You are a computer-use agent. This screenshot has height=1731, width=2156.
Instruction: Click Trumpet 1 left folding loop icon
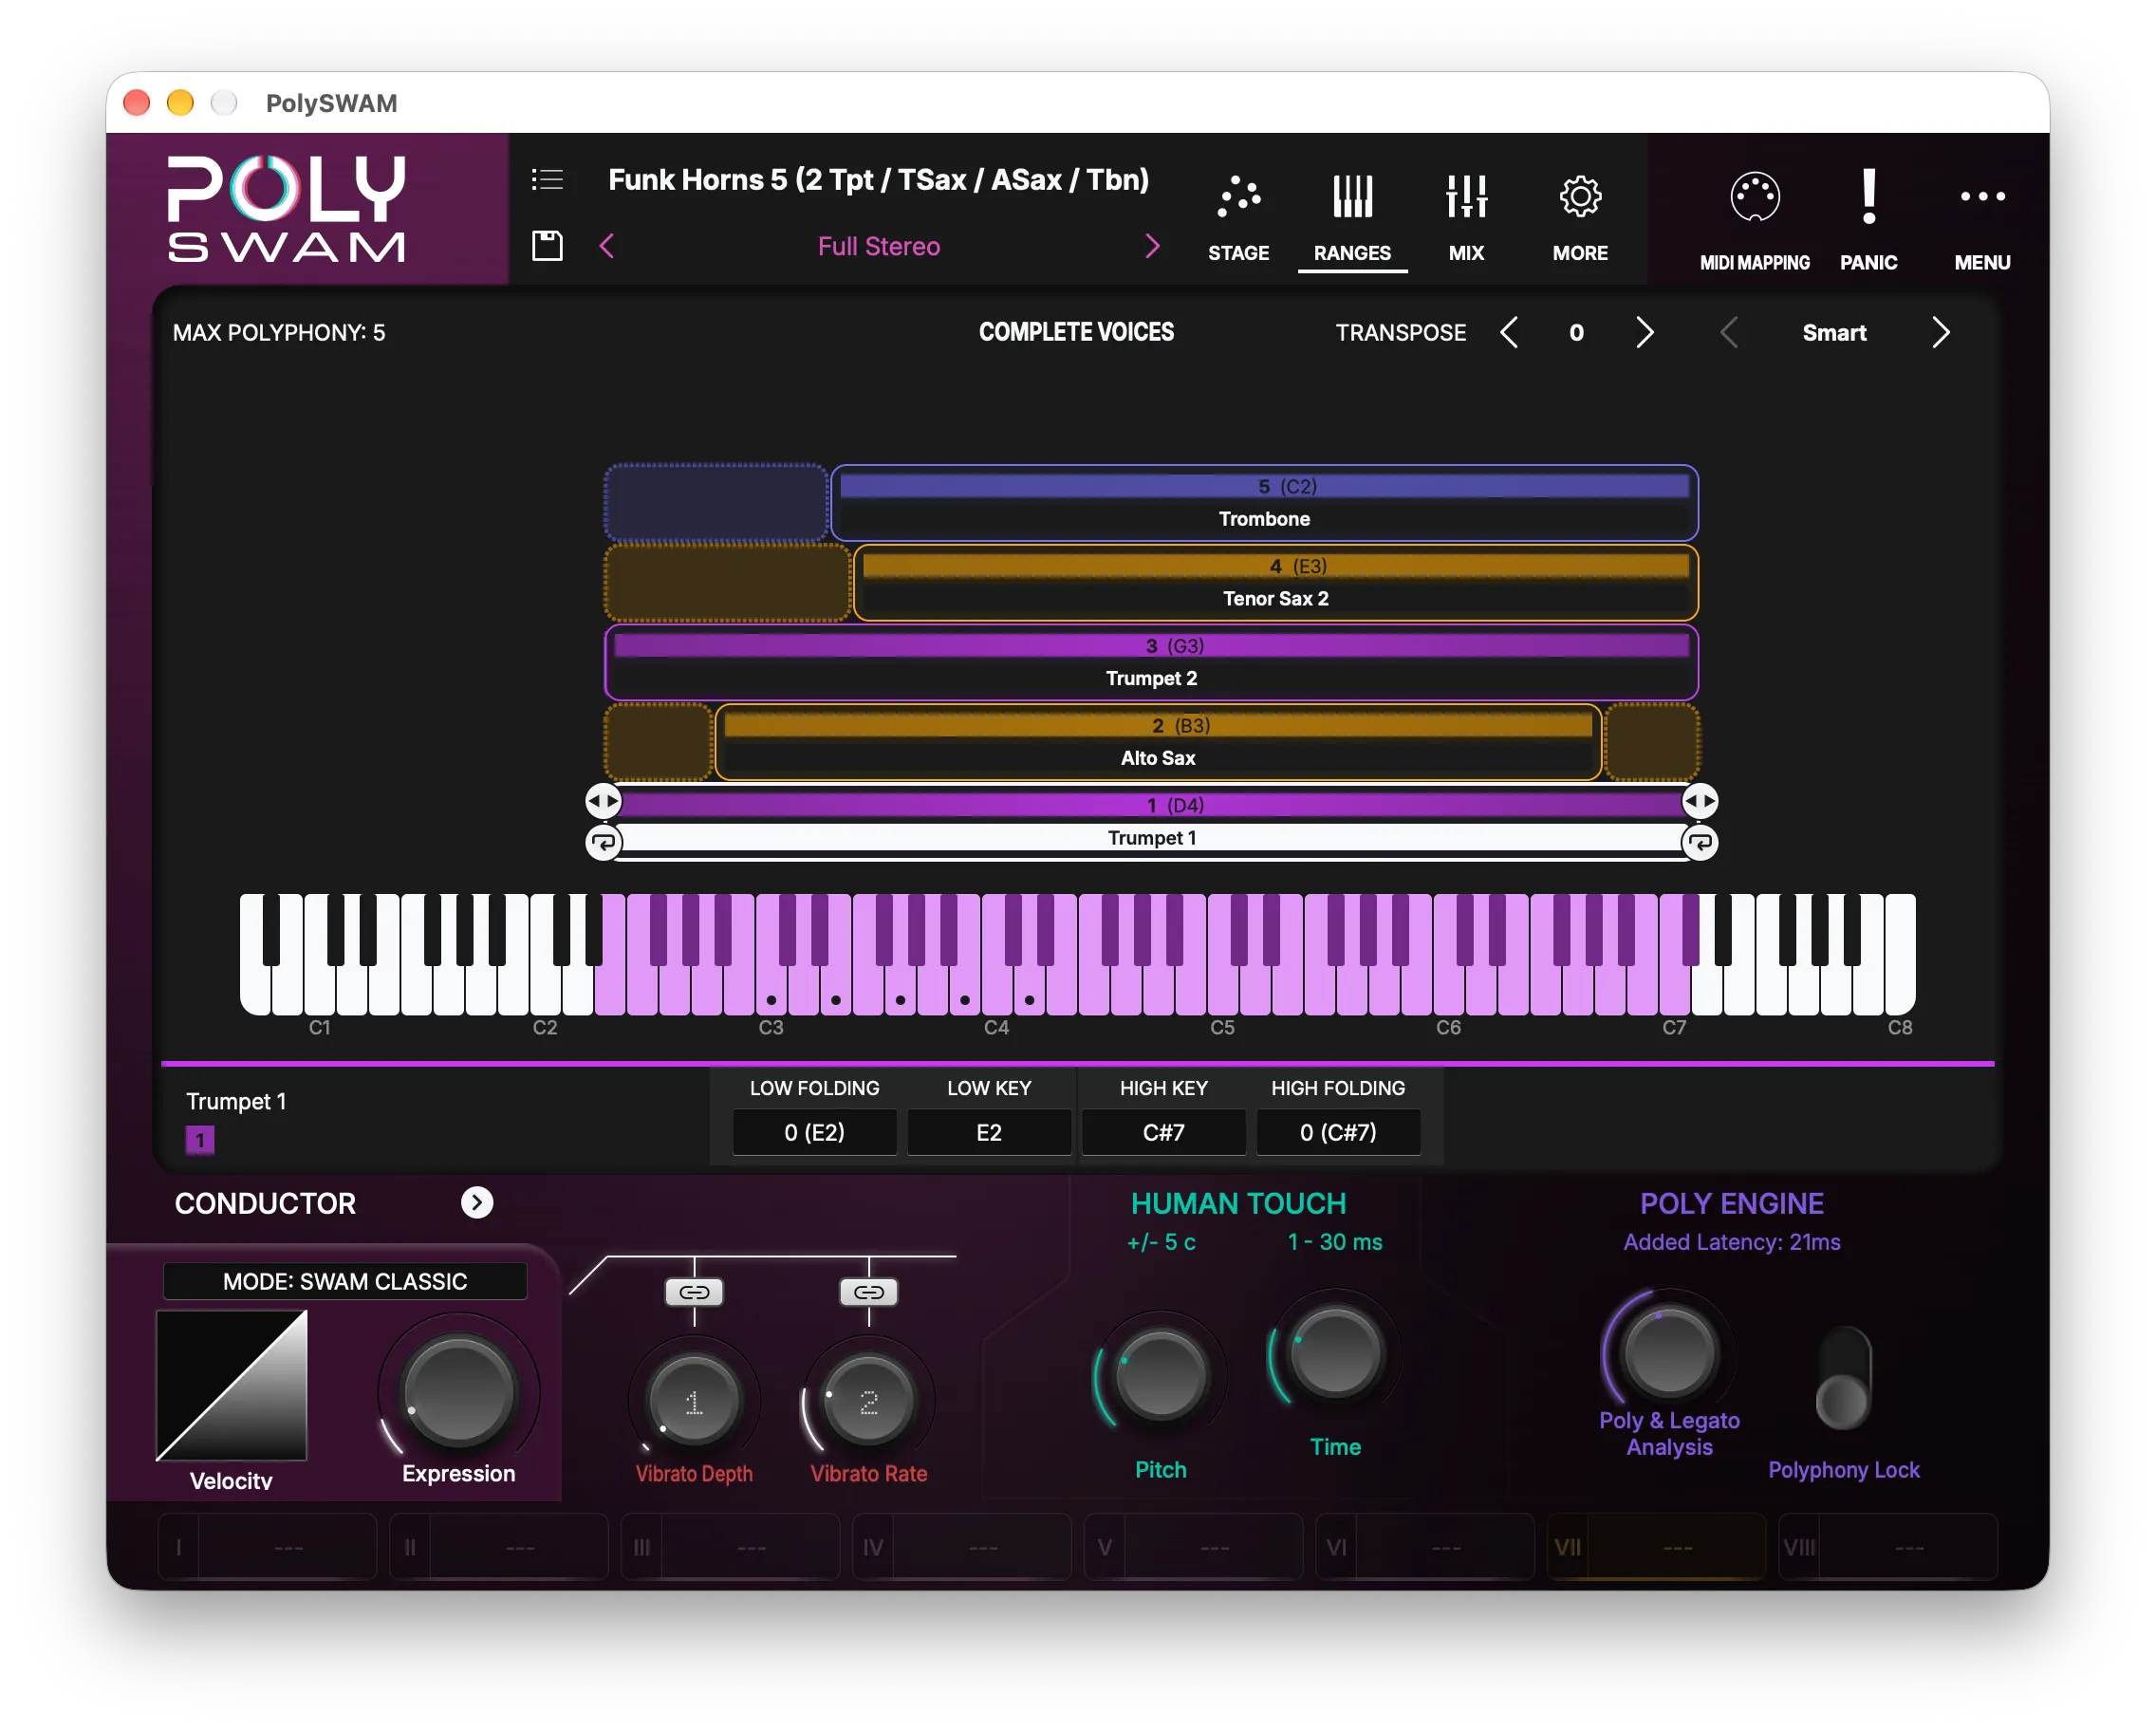click(603, 843)
